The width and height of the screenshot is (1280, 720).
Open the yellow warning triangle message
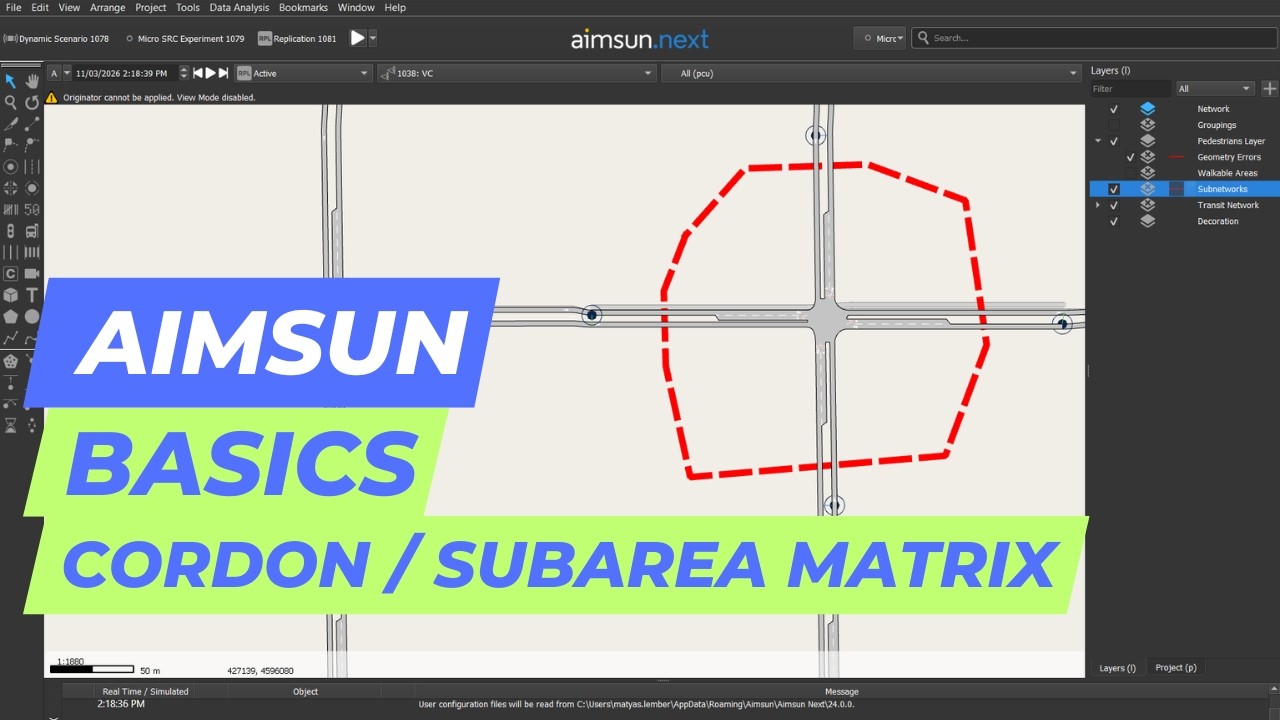[52, 97]
